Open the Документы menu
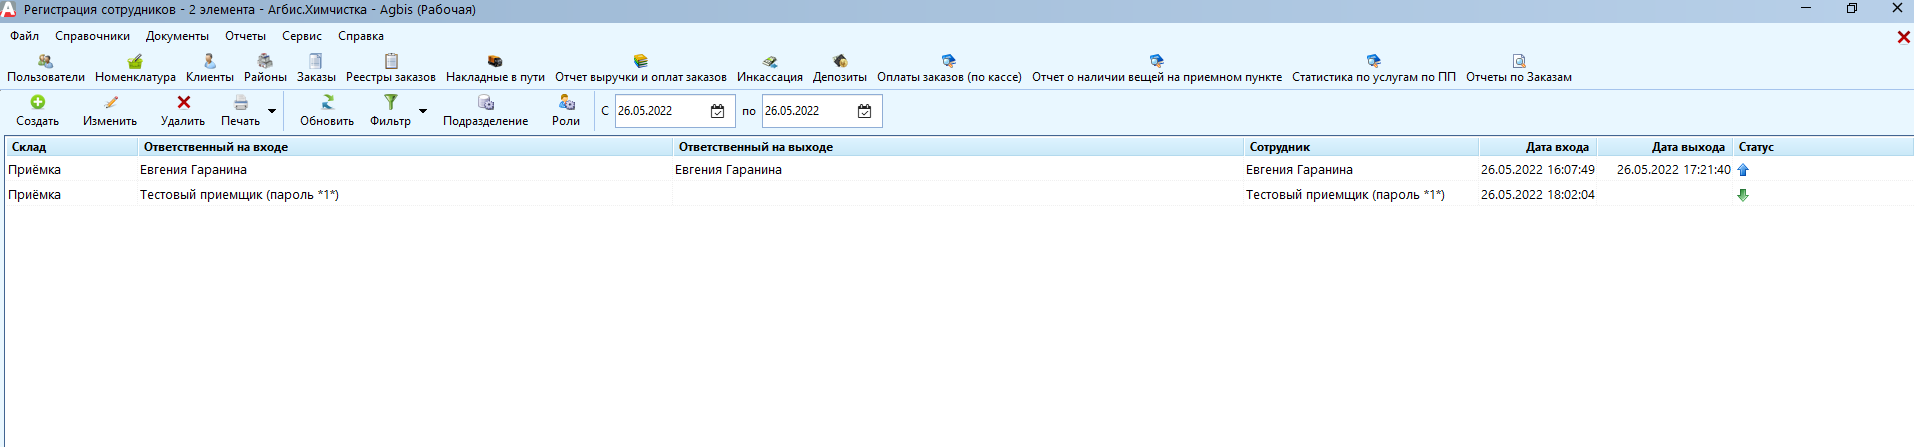This screenshot has width=1914, height=447. [x=177, y=36]
